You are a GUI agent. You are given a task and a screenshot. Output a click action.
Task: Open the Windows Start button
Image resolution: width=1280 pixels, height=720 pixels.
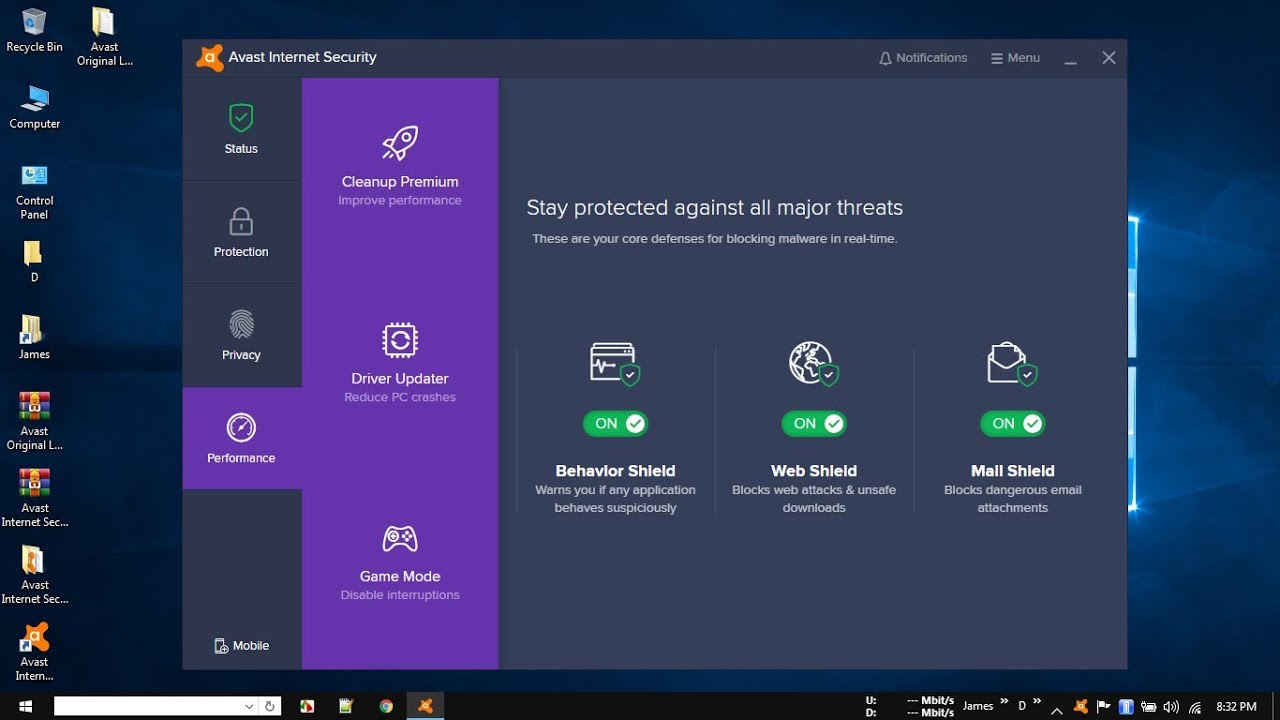[26, 706]
